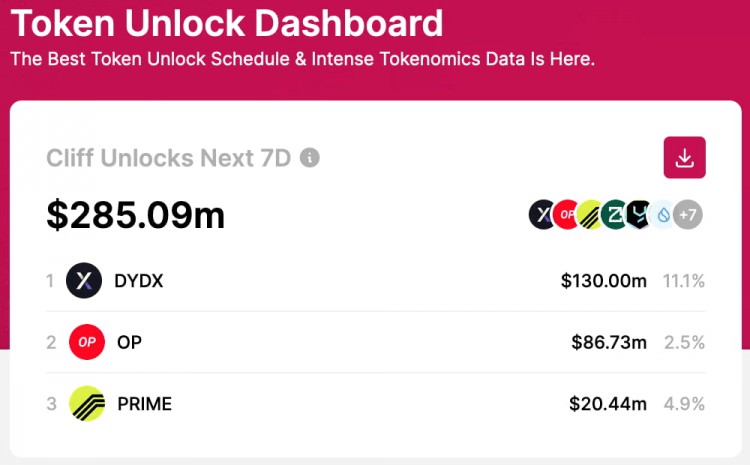Select the green Z token avatar

click(x=614, y=214)
